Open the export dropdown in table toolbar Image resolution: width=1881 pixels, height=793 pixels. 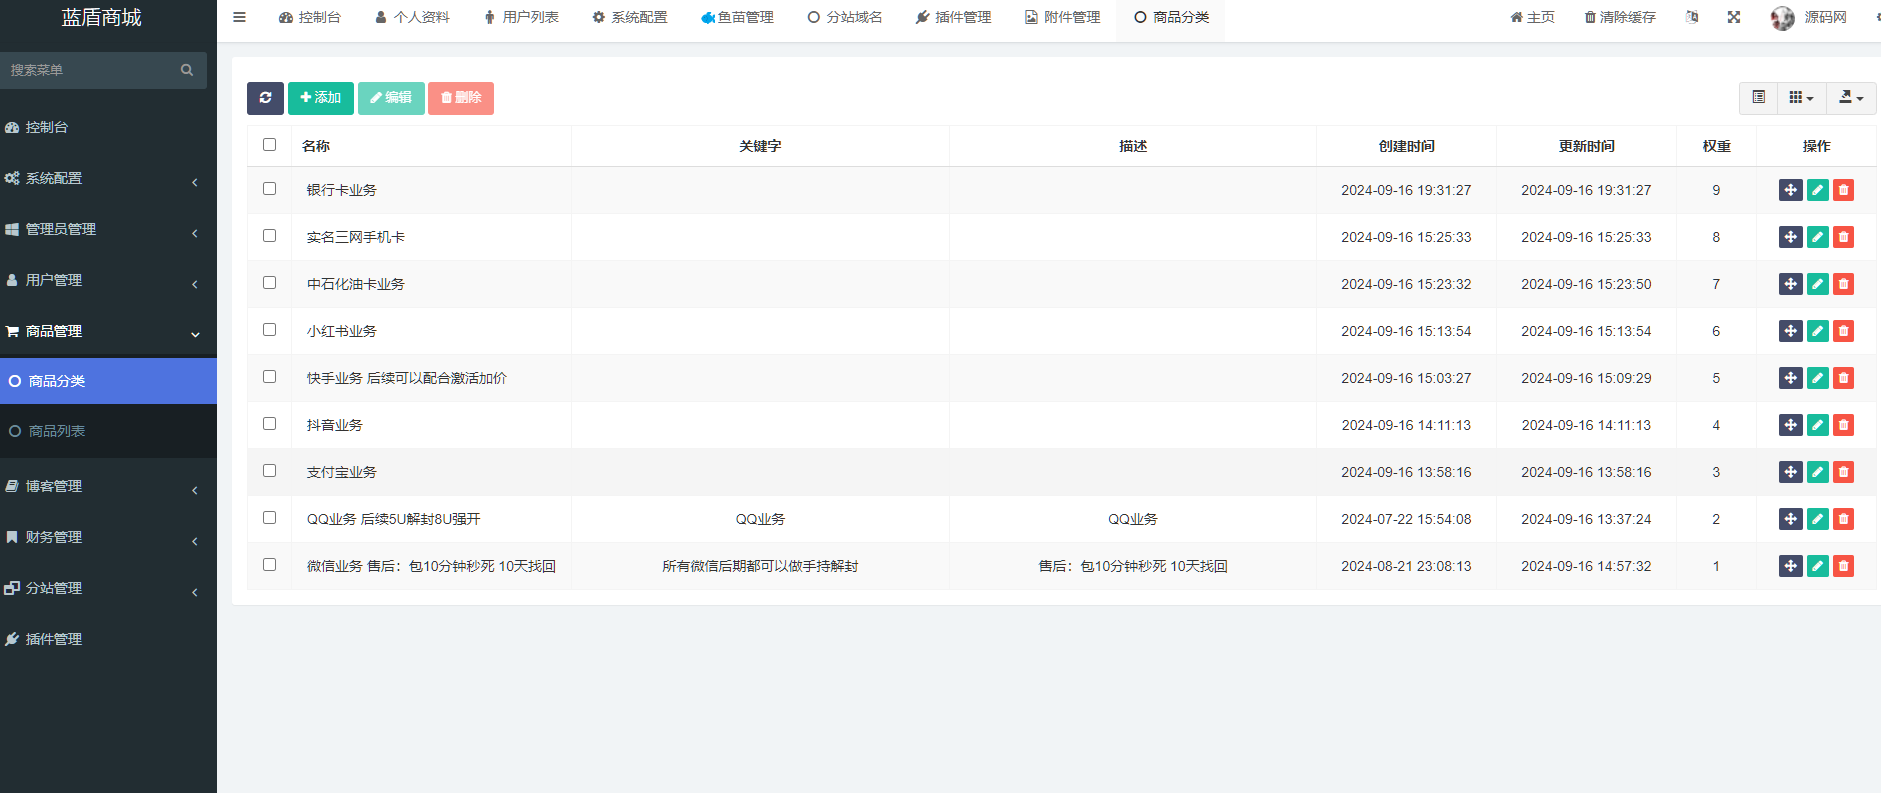coord(1851,97)
